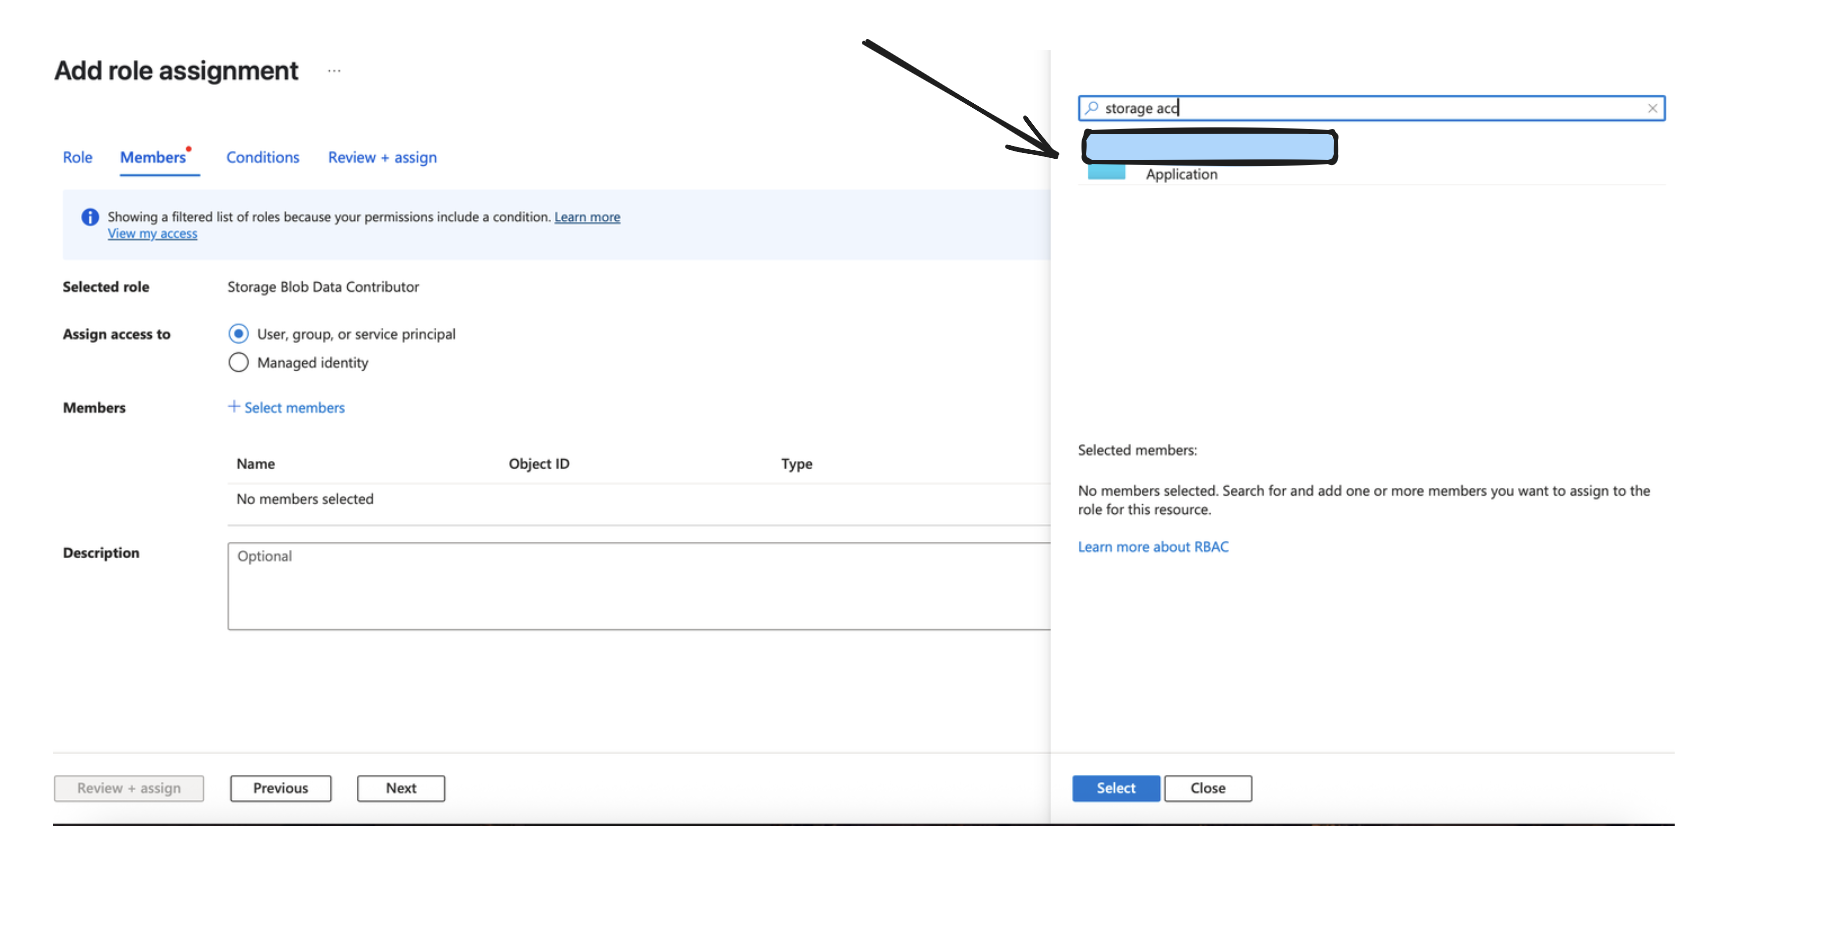Click the blue info icon in the banner

pos(90,217)
